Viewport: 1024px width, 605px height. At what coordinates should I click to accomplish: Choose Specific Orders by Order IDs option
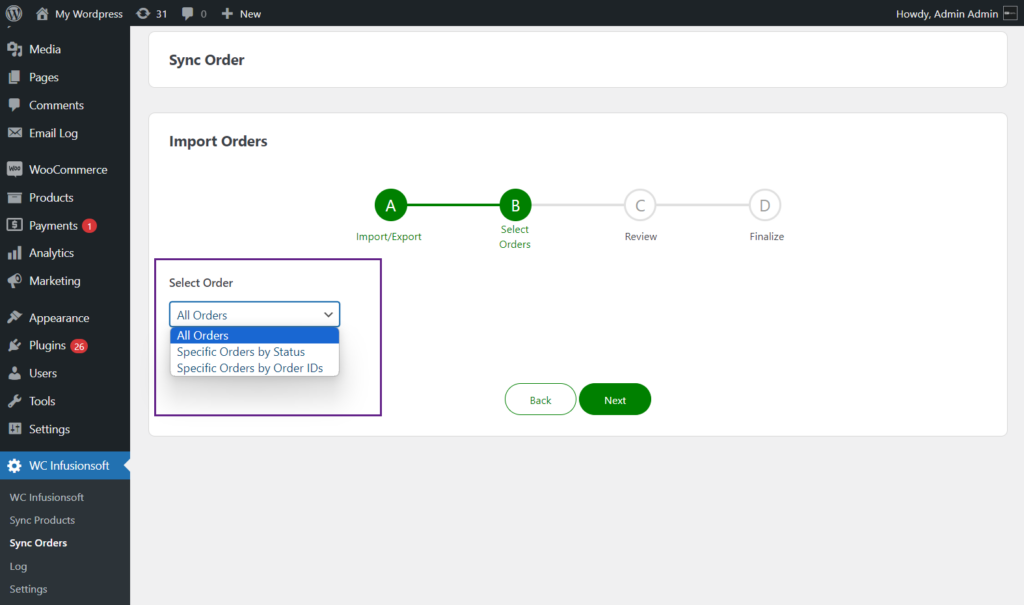[x=255, y=368]
